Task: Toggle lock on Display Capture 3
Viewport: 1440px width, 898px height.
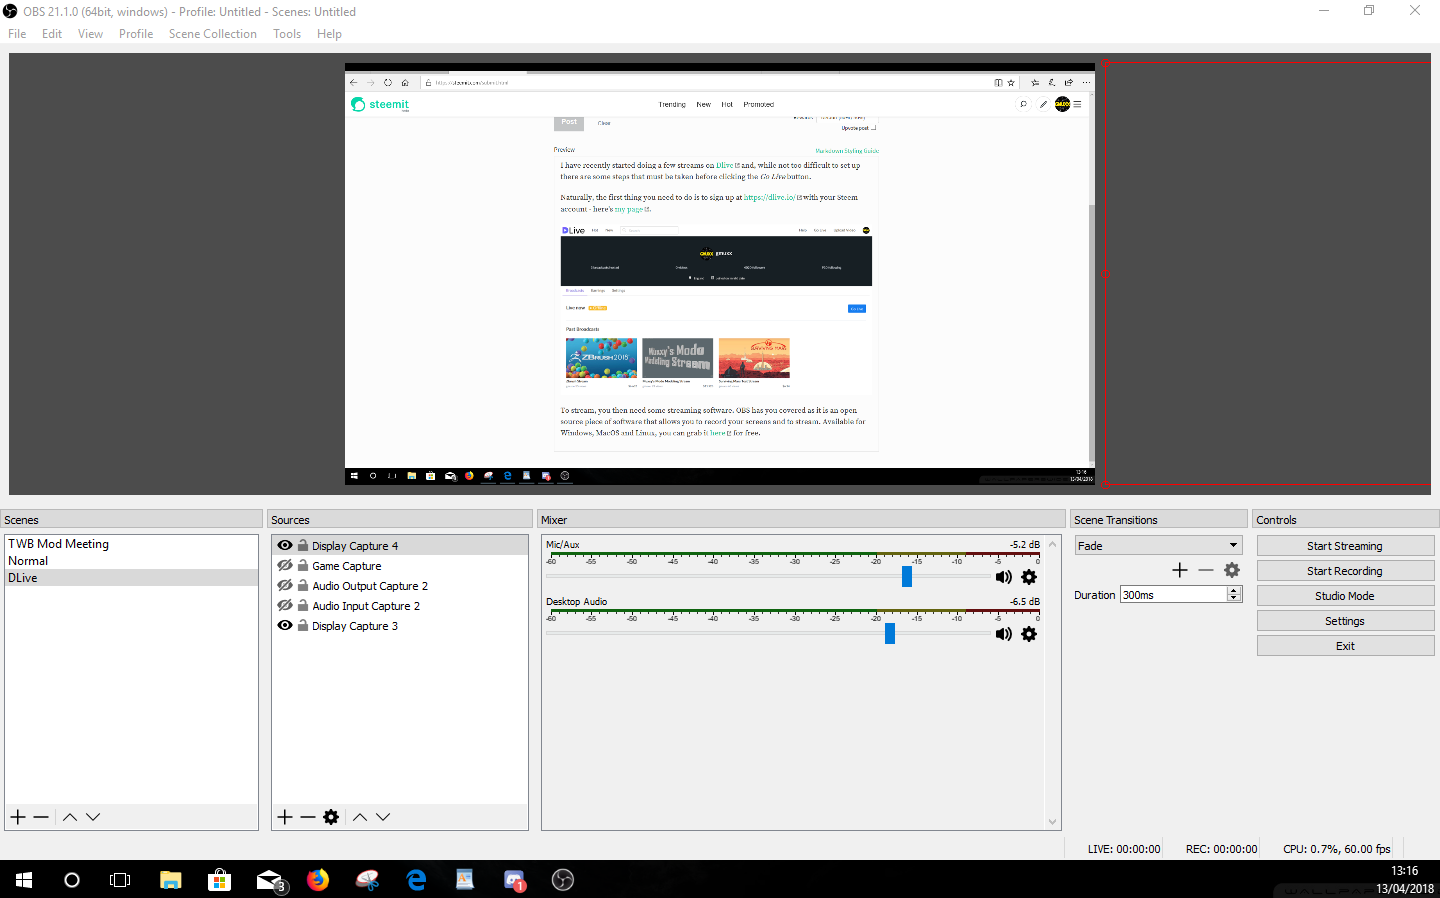Action: click(303, 625)
